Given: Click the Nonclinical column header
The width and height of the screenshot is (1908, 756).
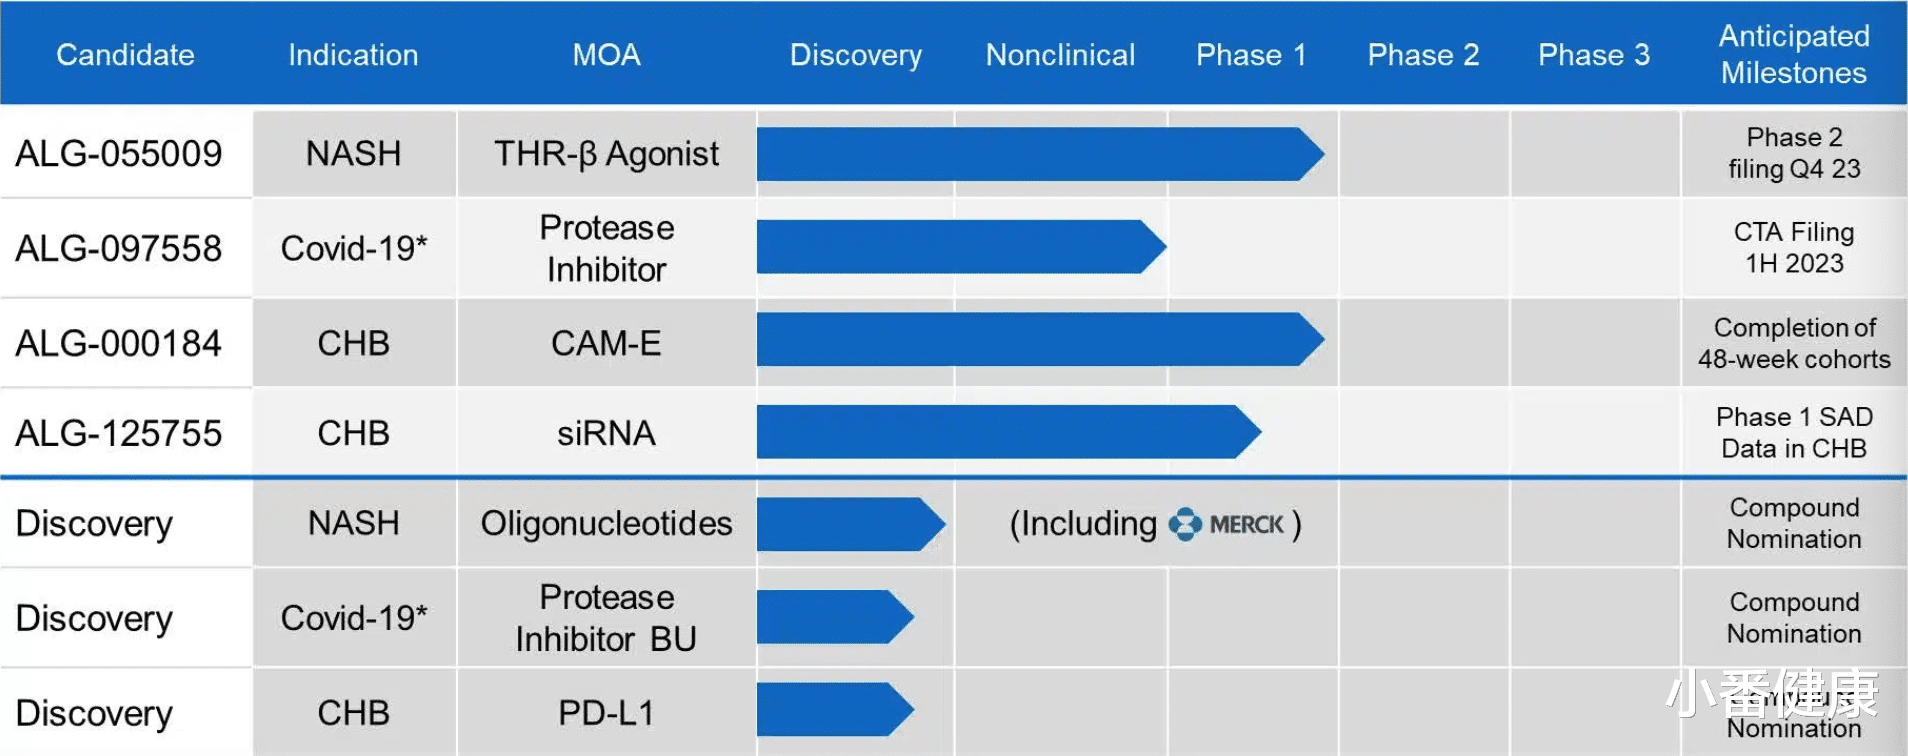Looking at the screenshot, I should click(1060, 55).
